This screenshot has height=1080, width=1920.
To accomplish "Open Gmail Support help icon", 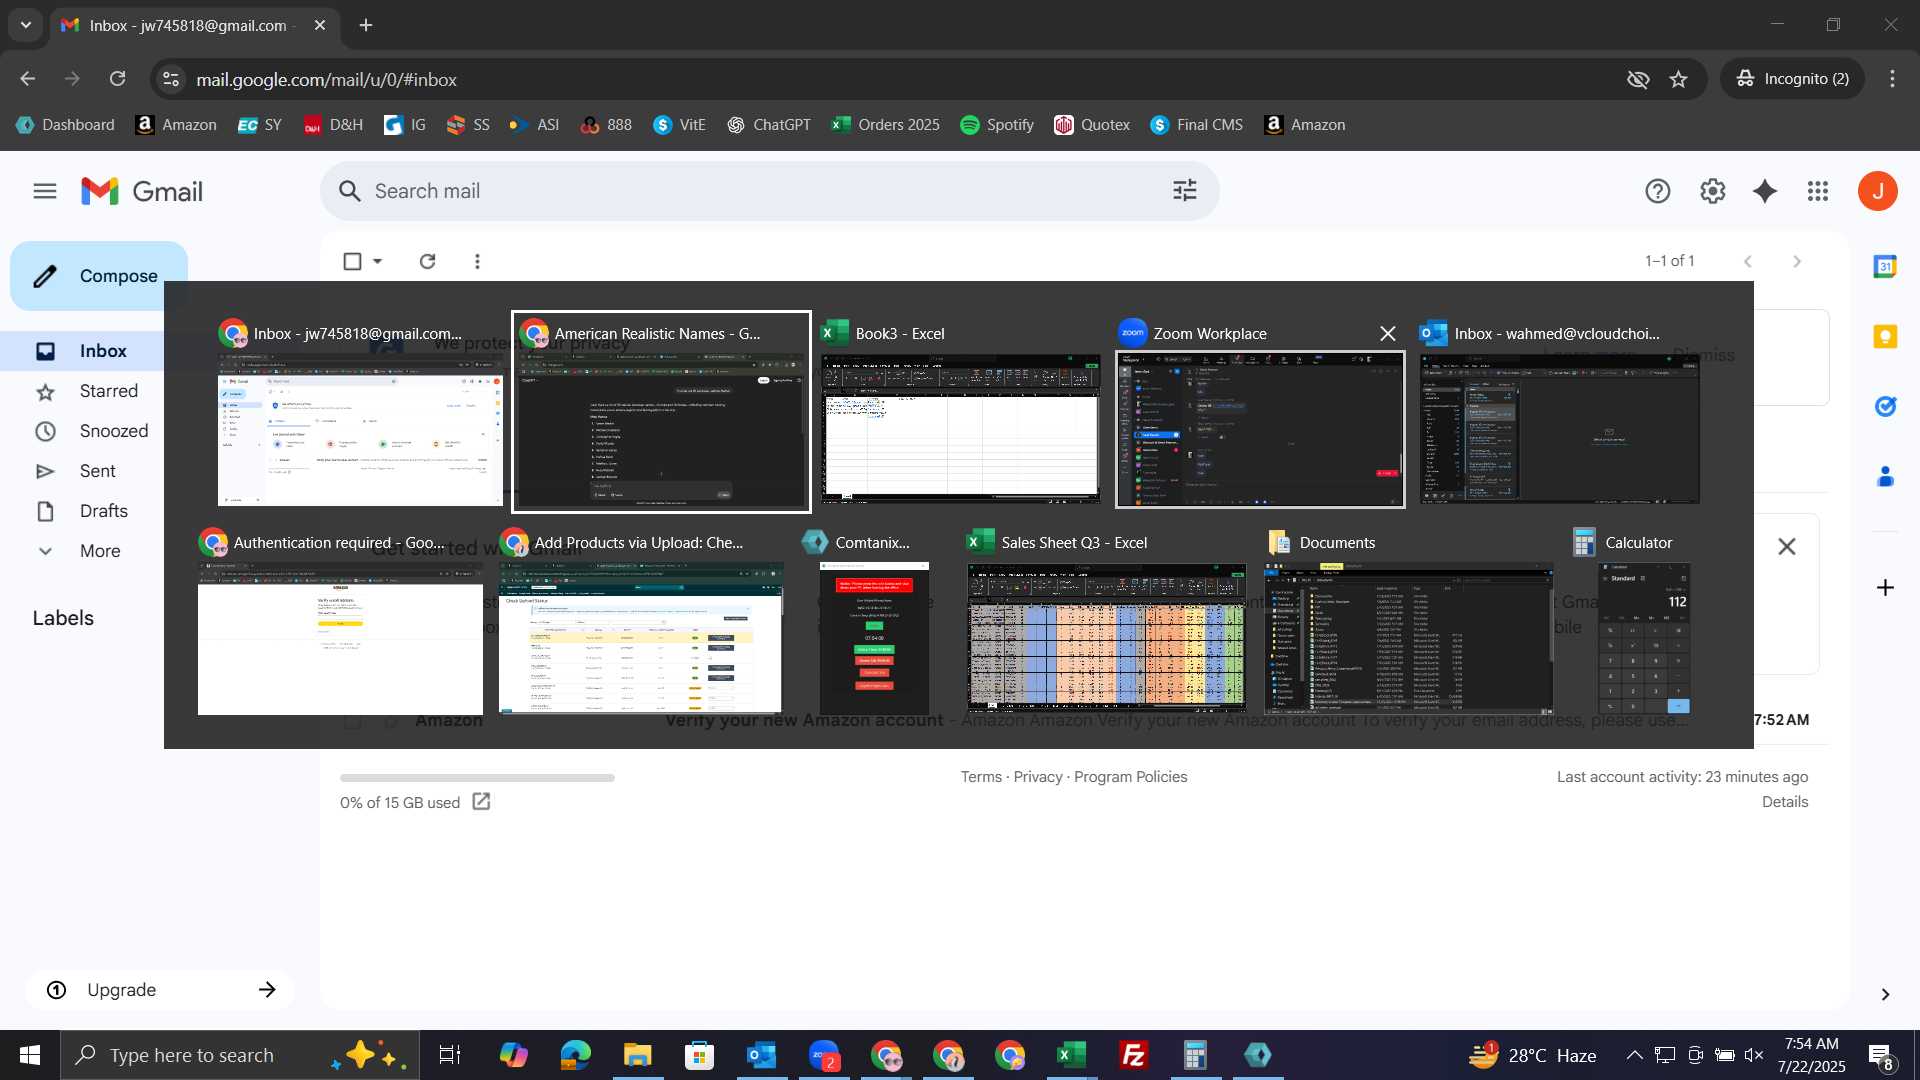I will coord(1658,191).
